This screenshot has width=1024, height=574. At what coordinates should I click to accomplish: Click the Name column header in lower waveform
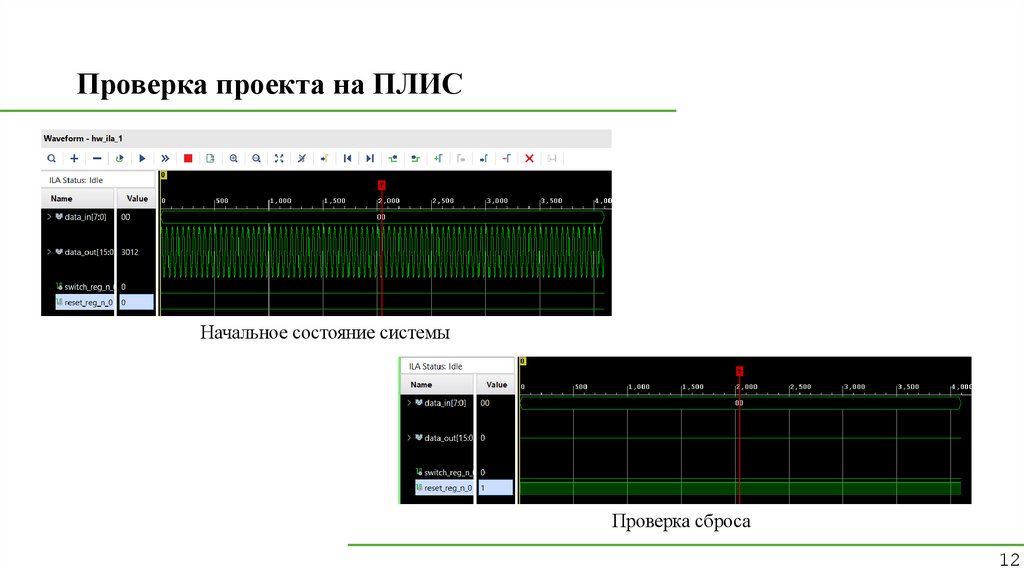pos(437,385)
